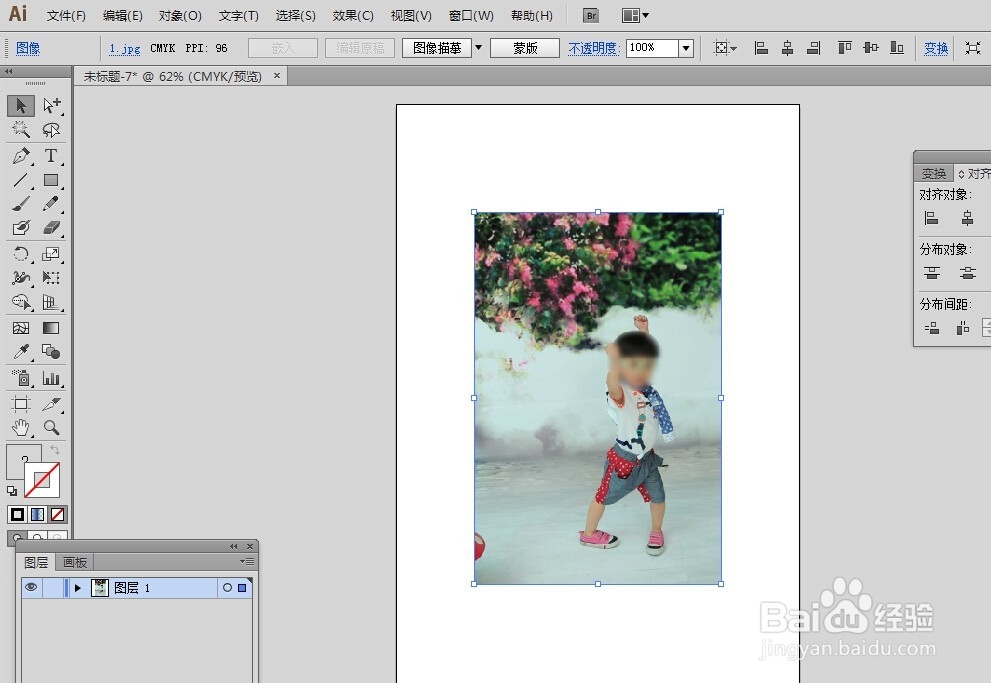This screenshot has width=991, height=683.
Task: Choose the Magic Wand tool
Action: click(x=21, y=130)
